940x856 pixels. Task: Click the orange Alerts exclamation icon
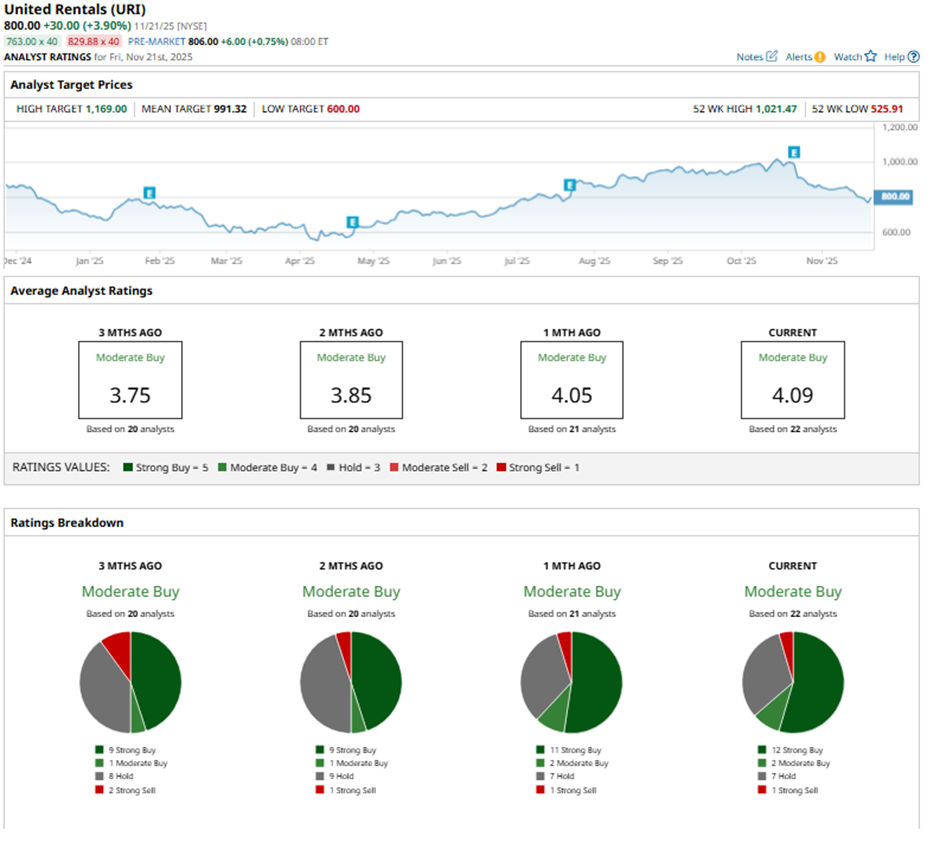[820, 57]
